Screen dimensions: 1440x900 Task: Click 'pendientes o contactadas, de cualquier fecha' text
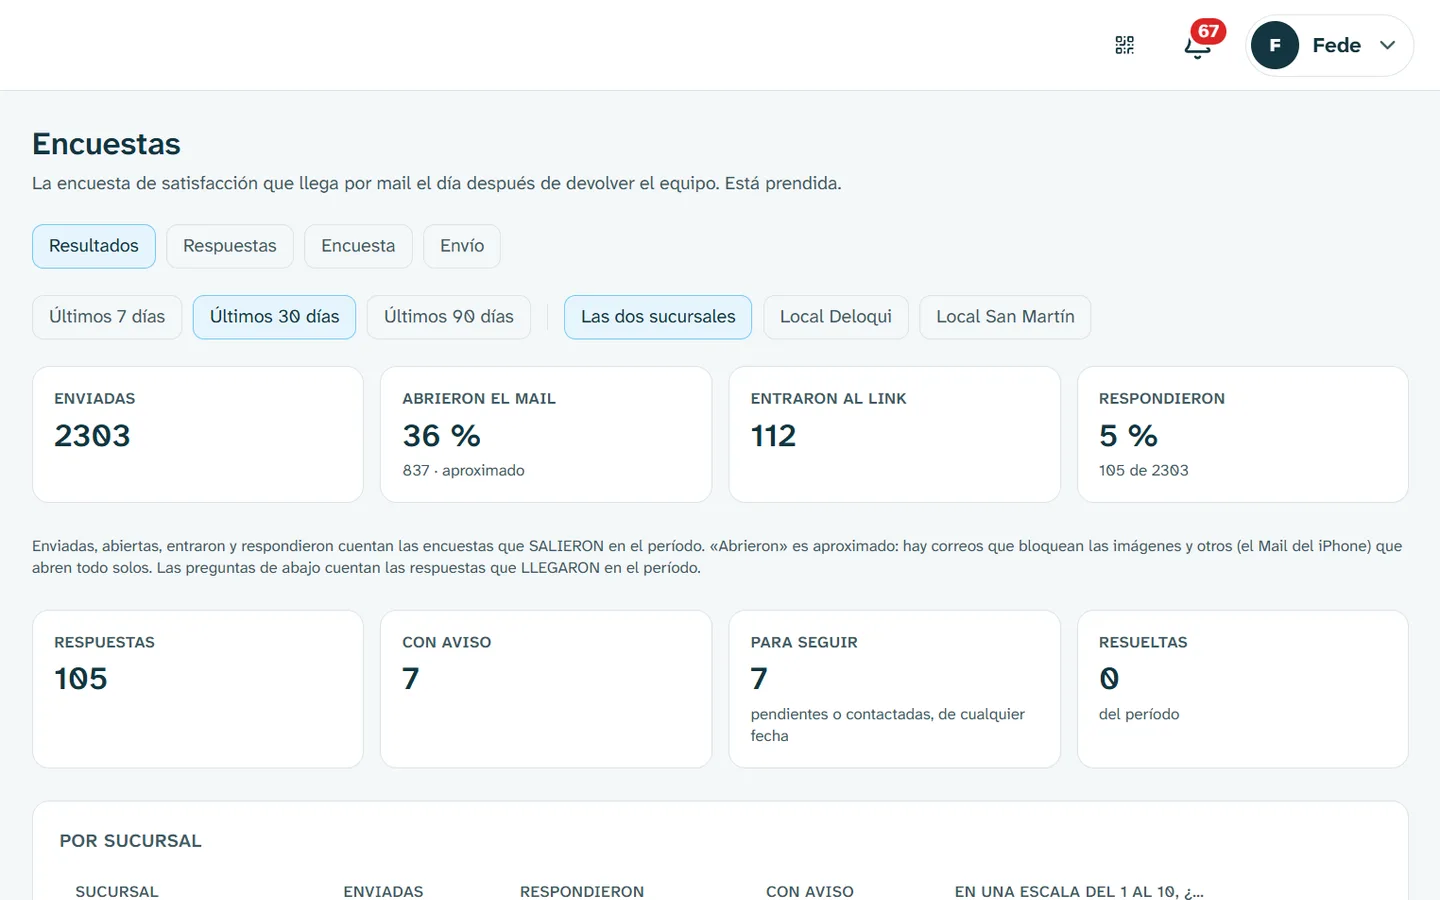888,725
